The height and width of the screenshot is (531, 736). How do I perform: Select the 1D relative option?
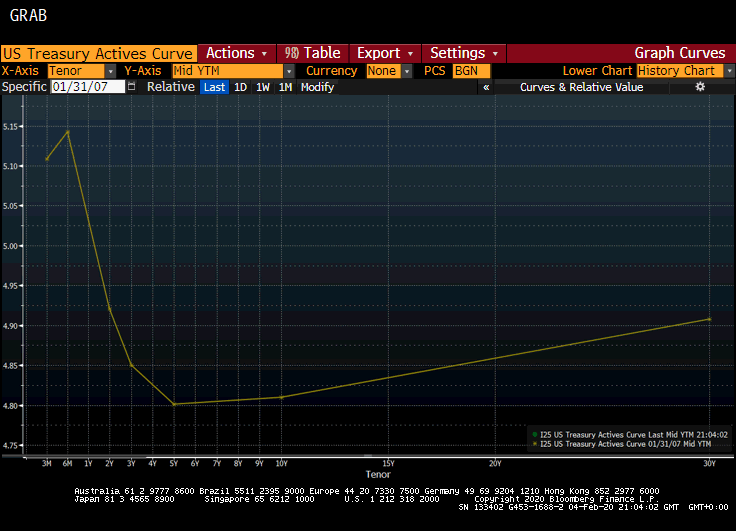(x=240, y=87)
